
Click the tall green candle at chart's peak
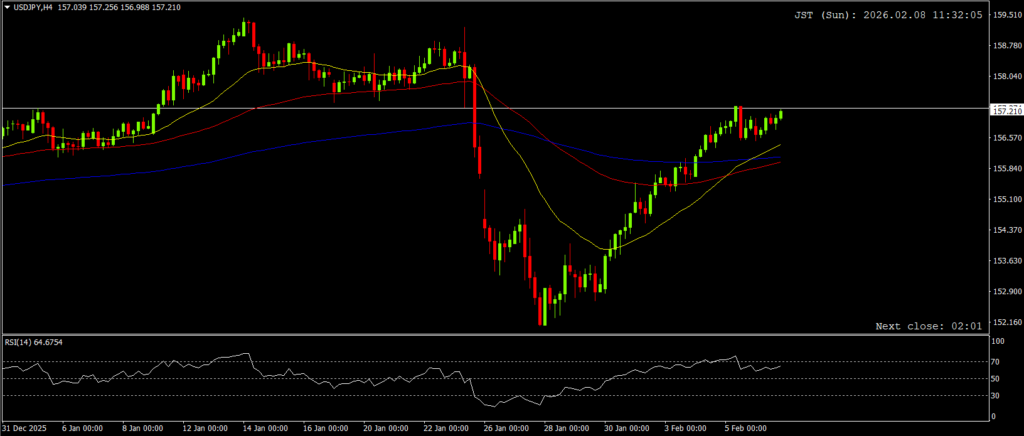[244, 28]
